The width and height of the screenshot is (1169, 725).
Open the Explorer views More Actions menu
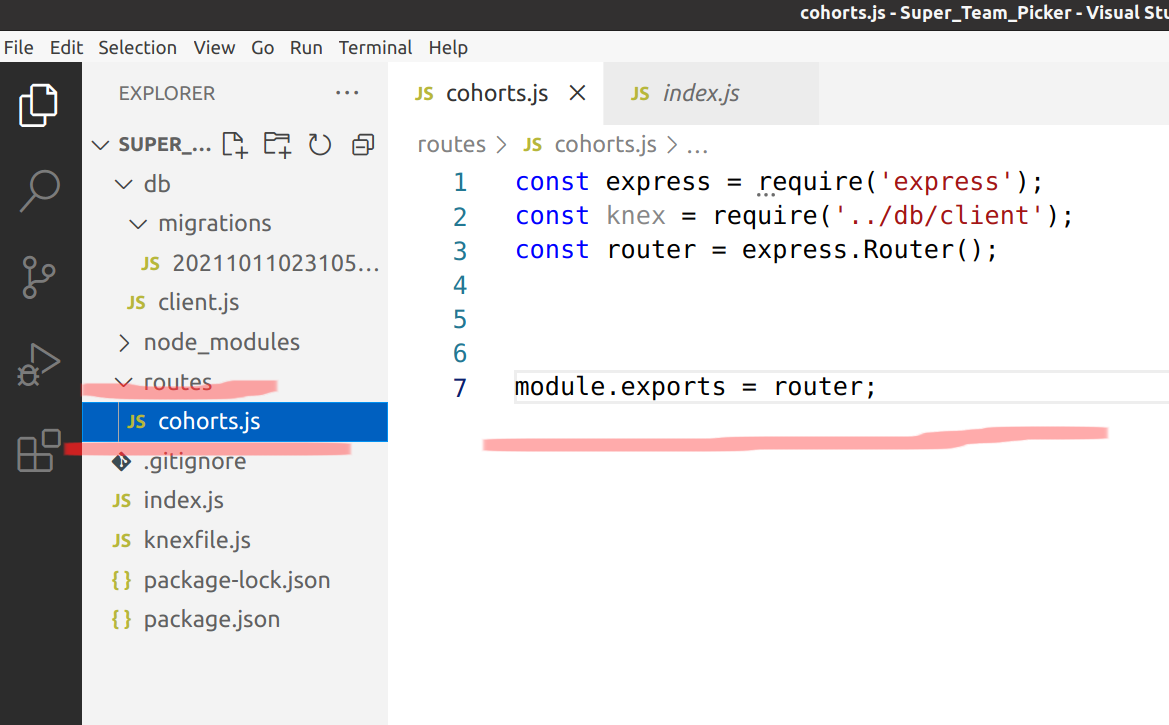coord(347,92)
